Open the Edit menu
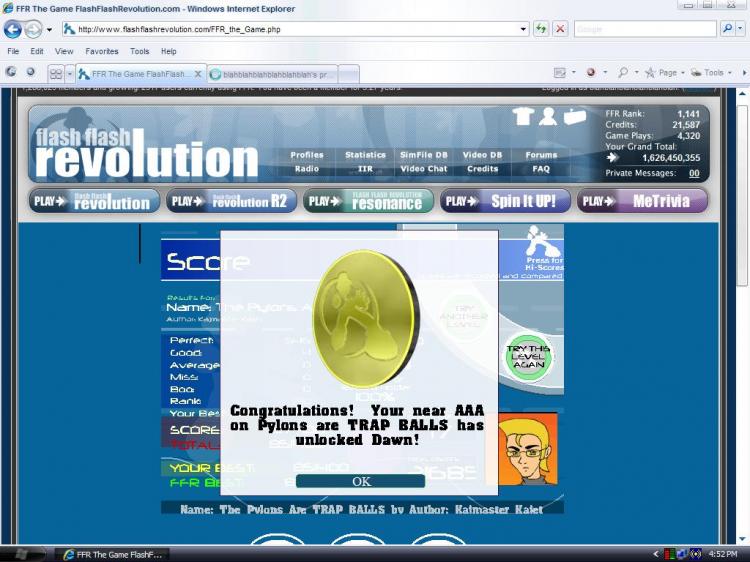The image size is (750, 562). 37,51
